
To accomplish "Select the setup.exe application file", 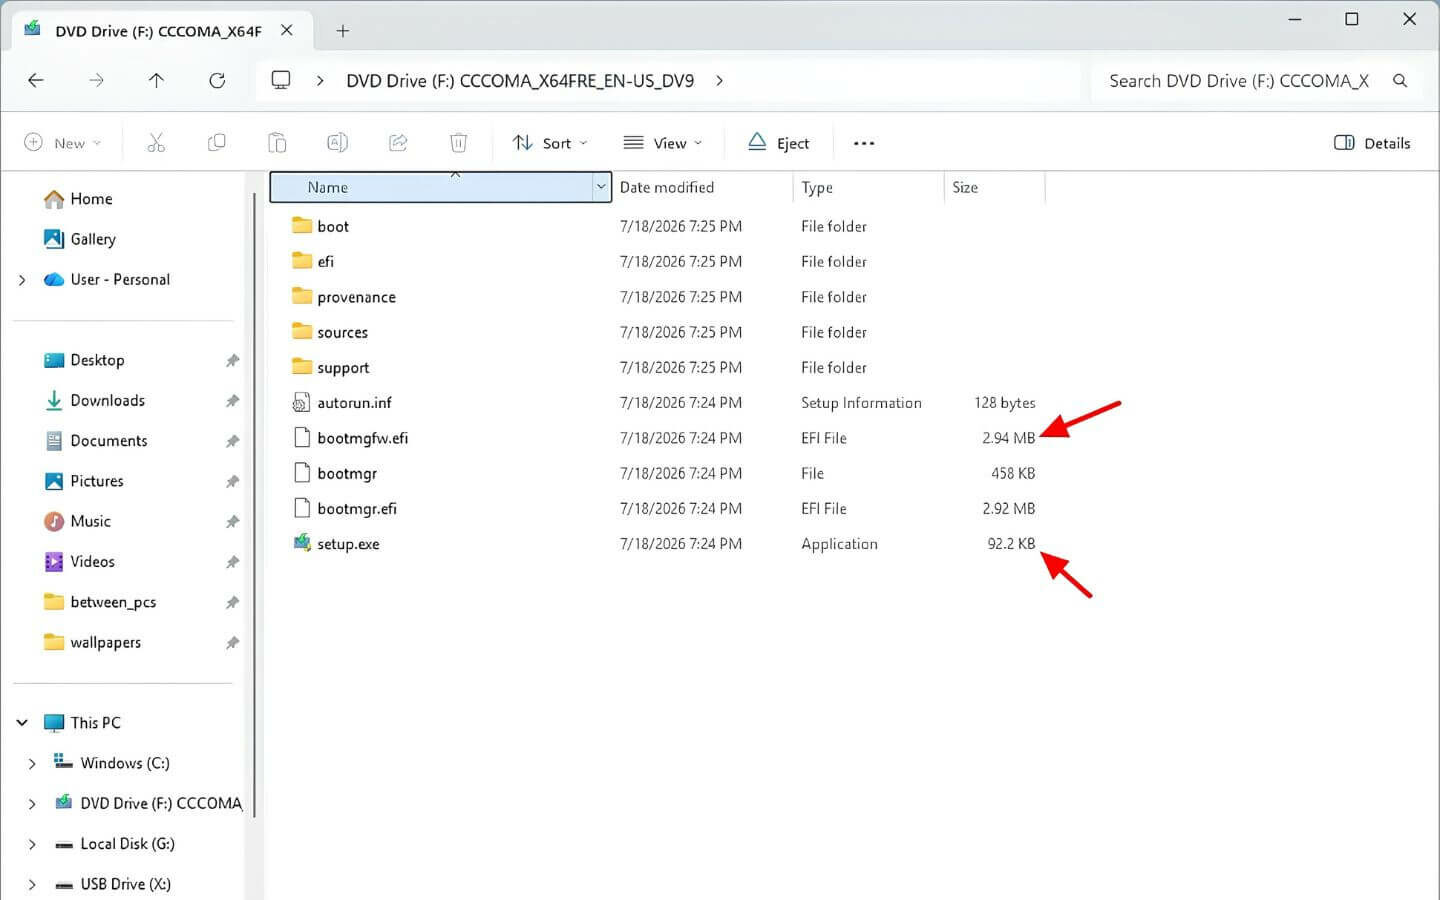I will point(348,544).
